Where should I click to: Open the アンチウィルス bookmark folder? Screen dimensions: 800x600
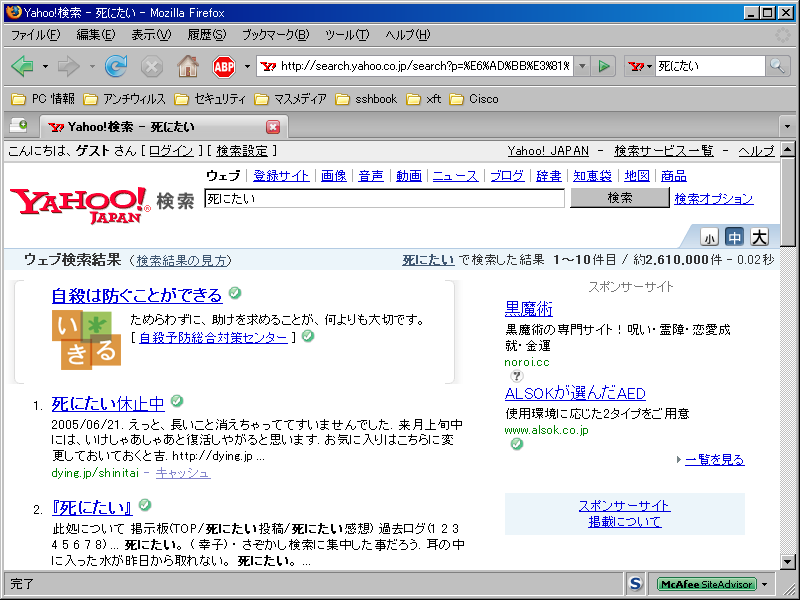(124, 99)
